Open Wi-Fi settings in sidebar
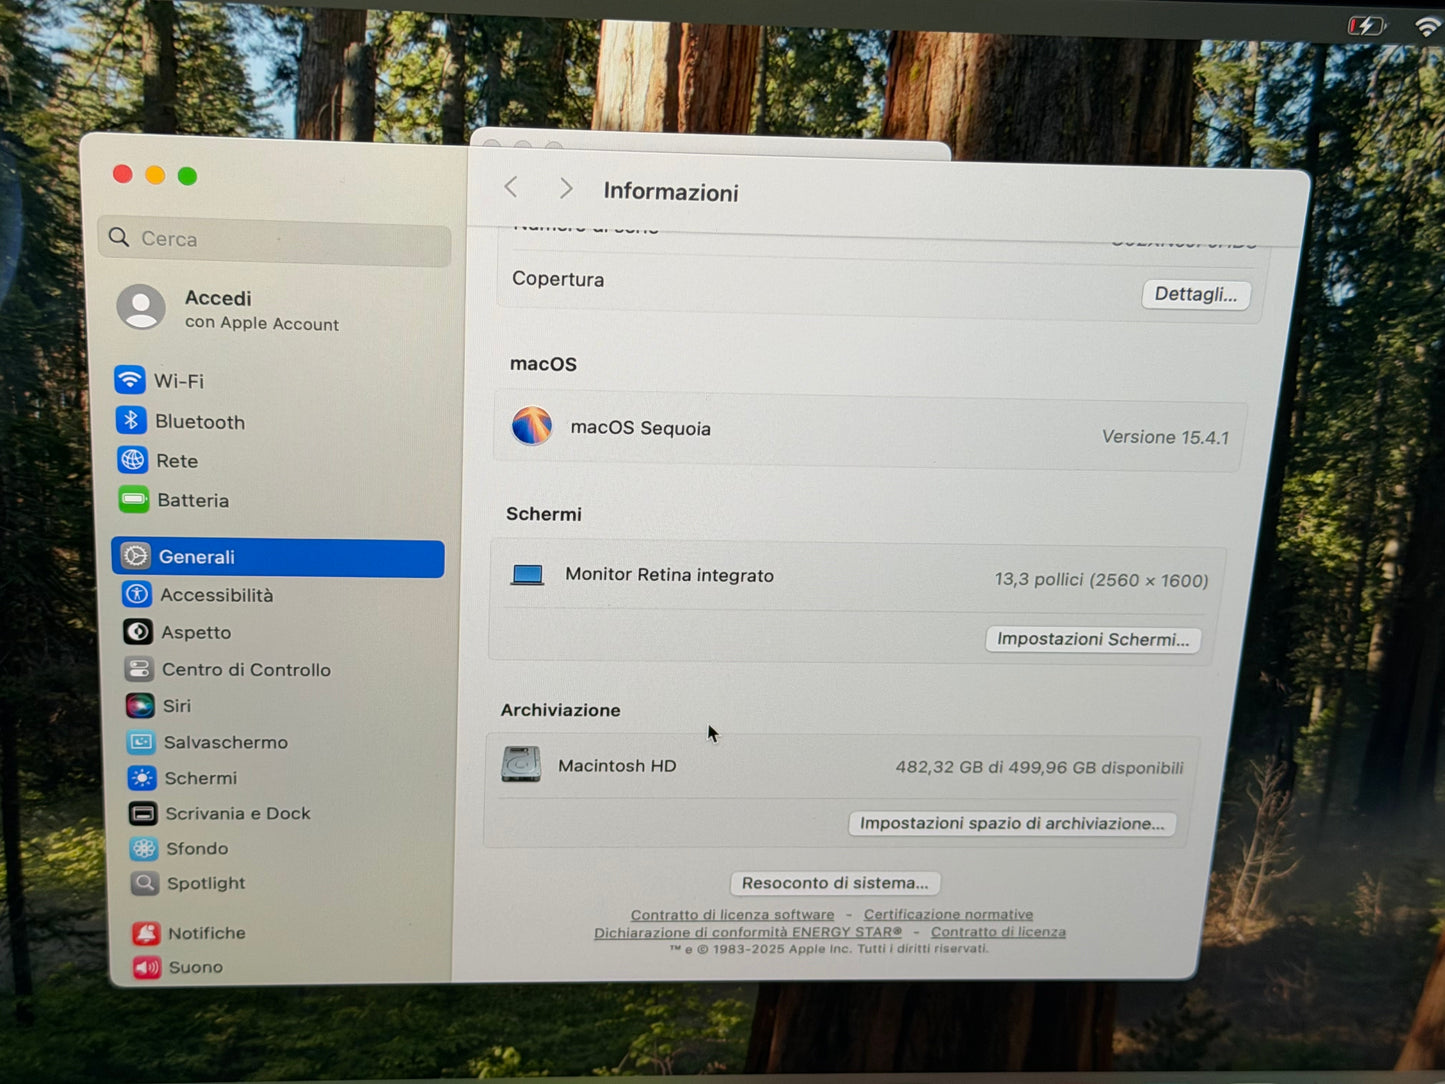Screen dimensions: 1445x1084 [x=160, y=380]
